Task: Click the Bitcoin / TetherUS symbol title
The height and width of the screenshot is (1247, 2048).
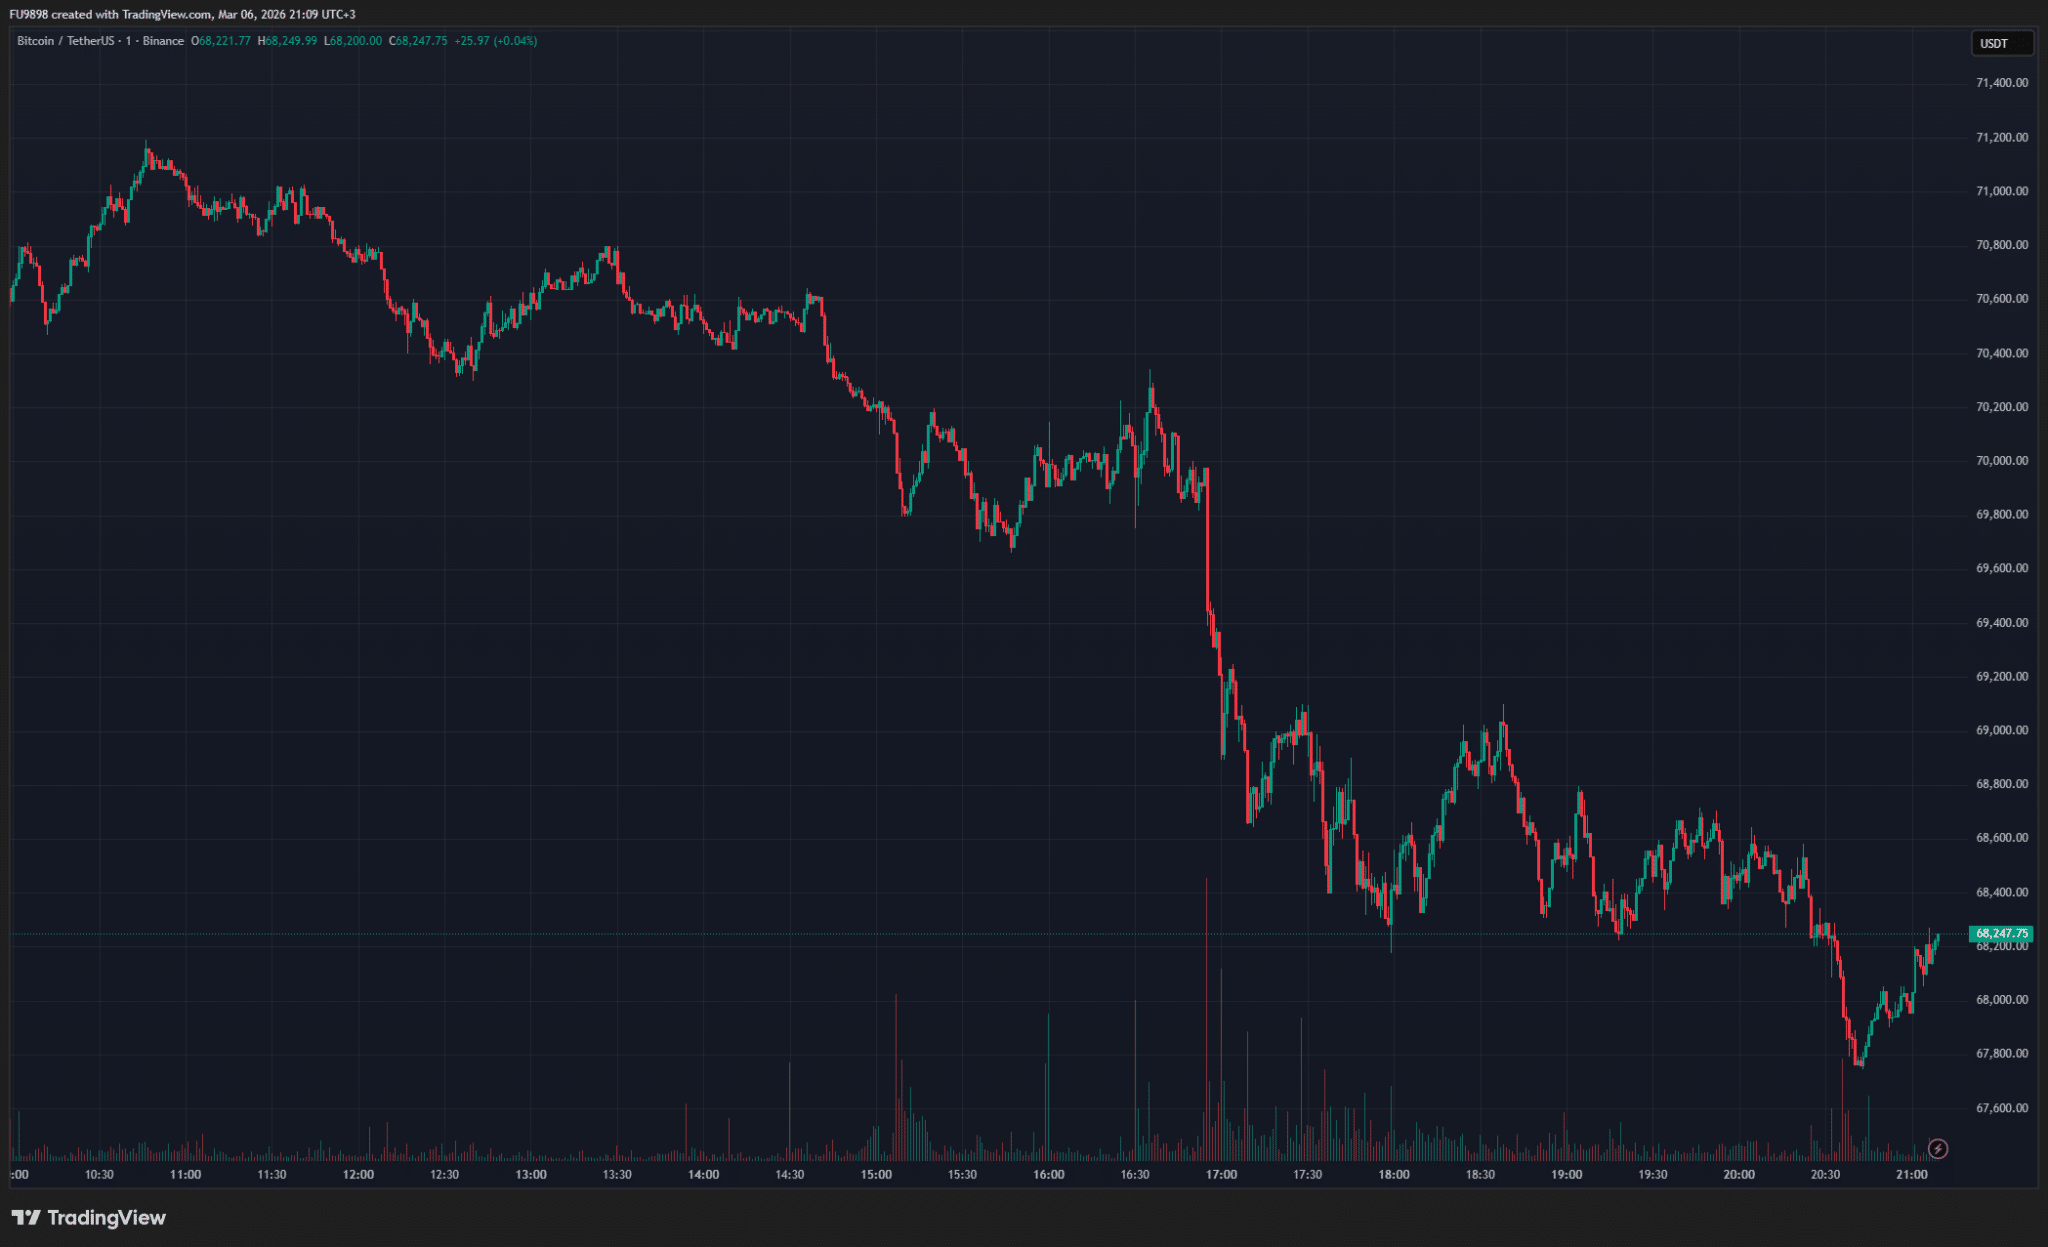Action: tap(65, 41)
